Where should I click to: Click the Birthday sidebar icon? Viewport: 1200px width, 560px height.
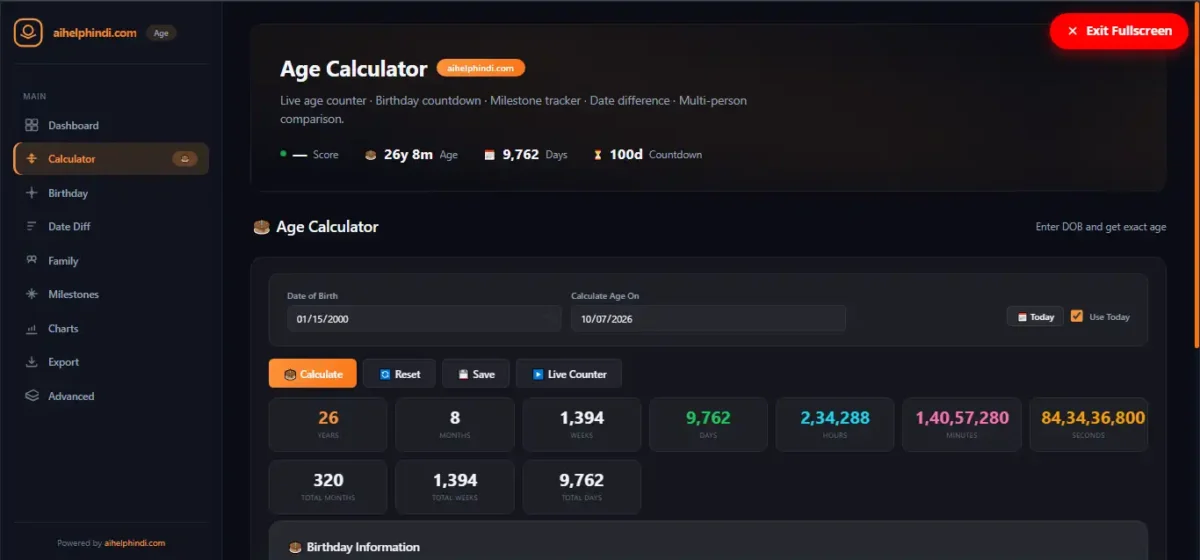(31, 193)
